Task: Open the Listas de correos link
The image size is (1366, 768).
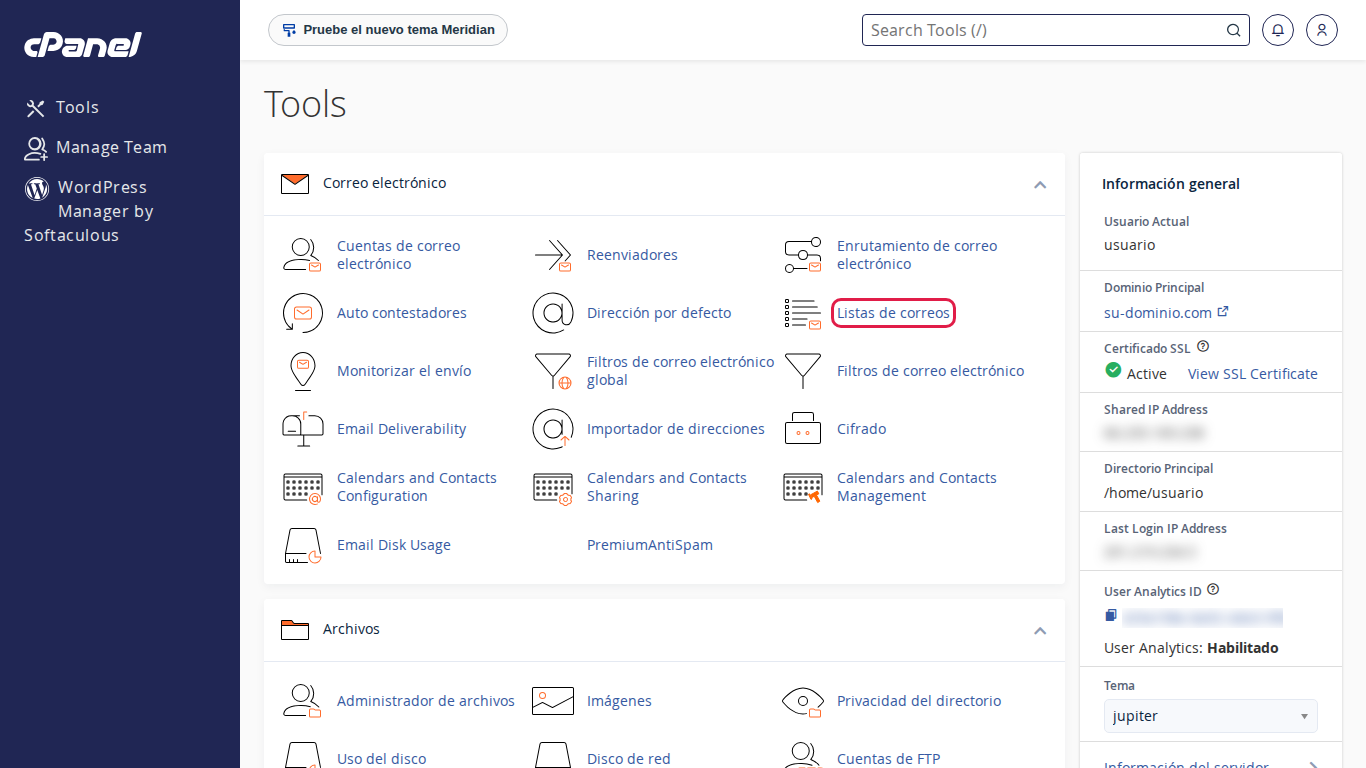Action: [893, 313]
